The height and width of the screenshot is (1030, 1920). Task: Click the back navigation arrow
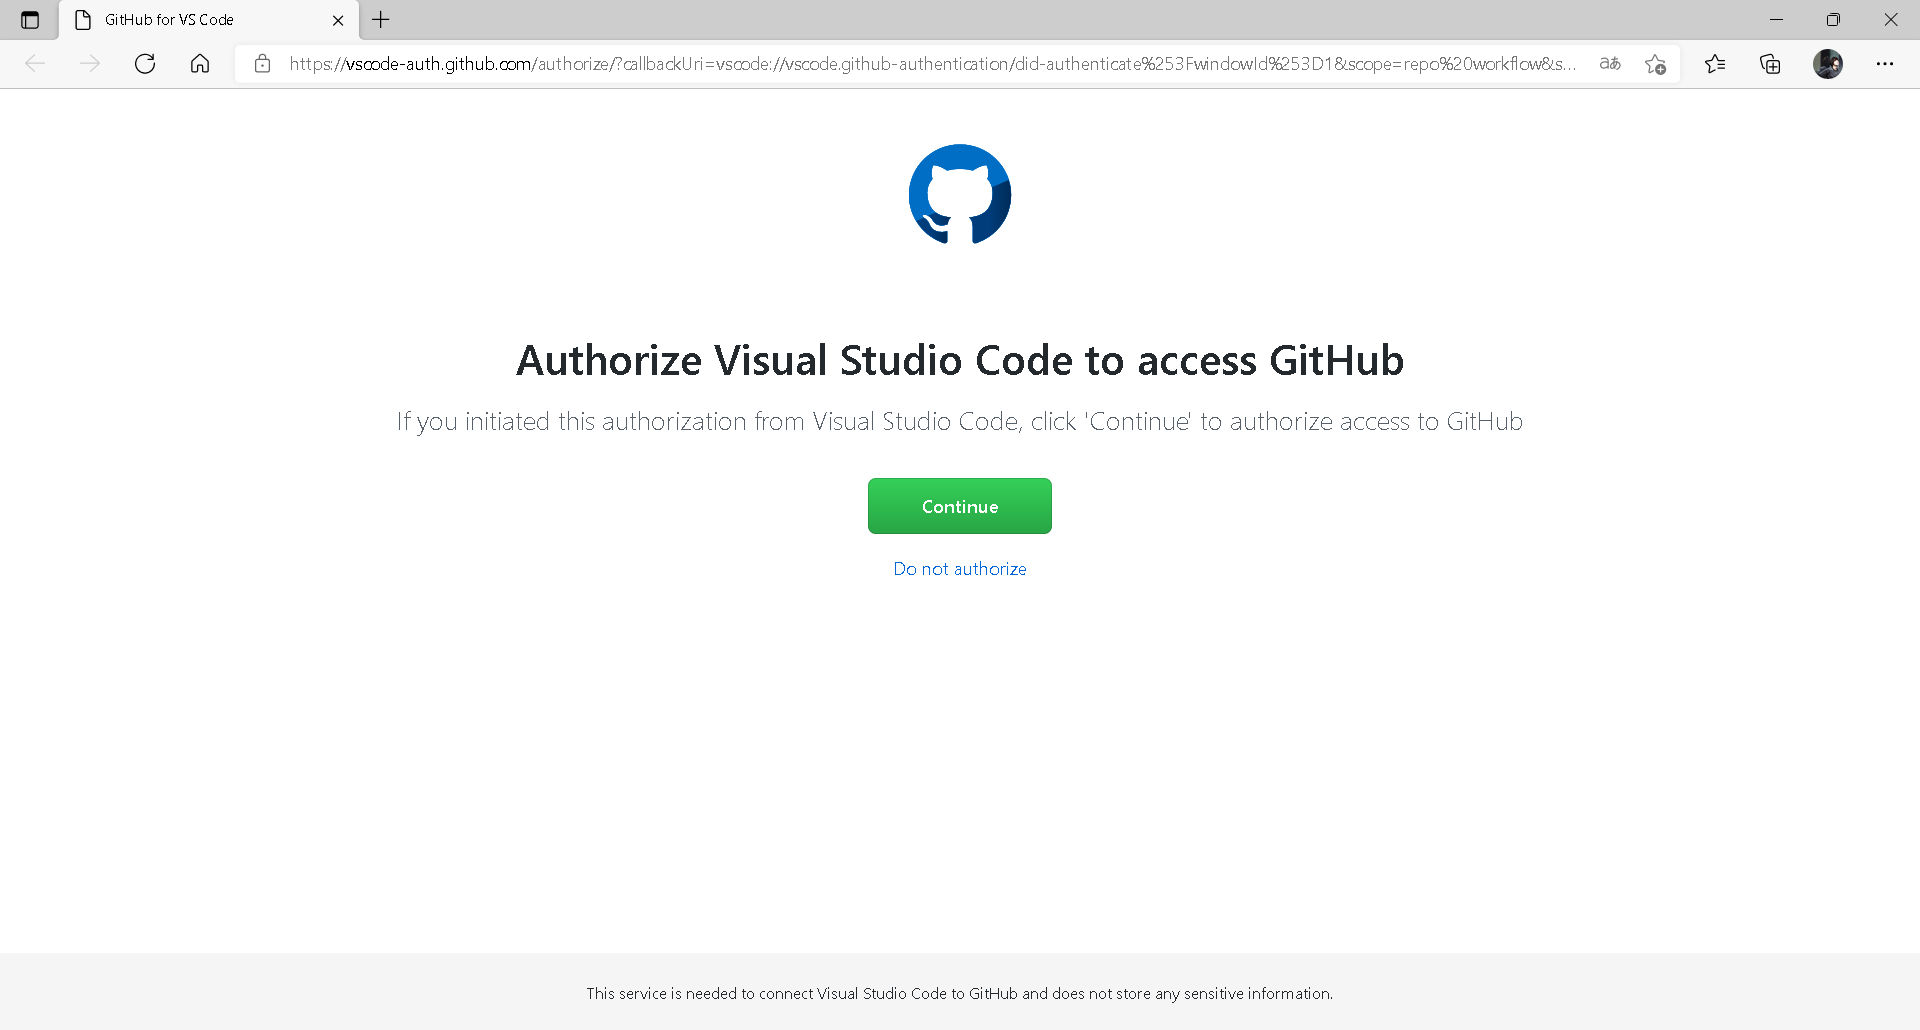36,63
